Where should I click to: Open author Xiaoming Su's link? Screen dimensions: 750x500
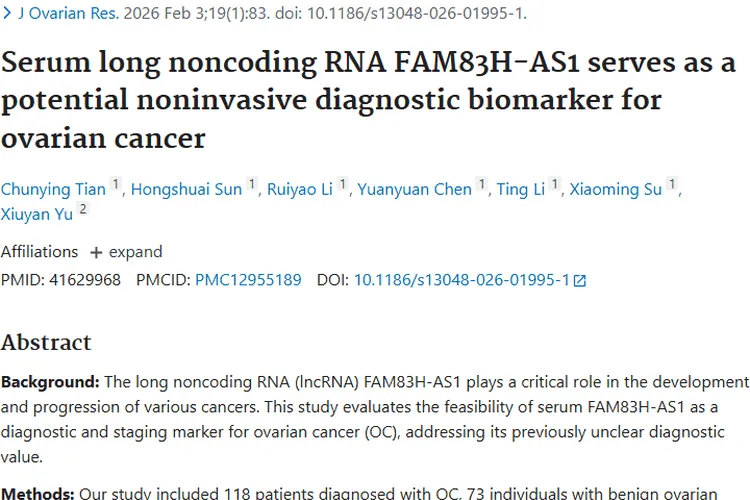point(615,189)
